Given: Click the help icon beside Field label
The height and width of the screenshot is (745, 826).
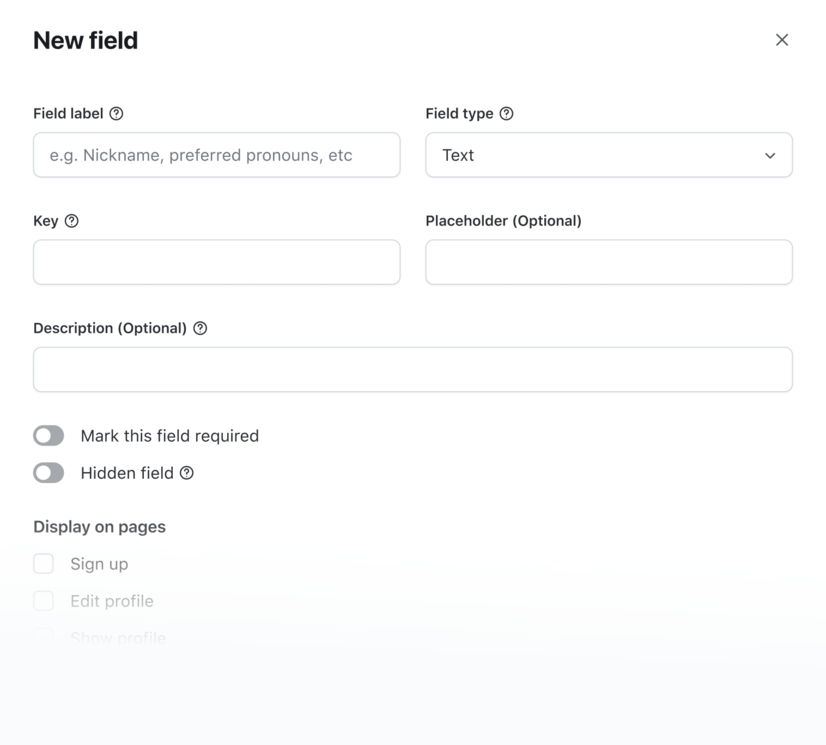Looking at the screenshot, I should [x=116, y=113].
